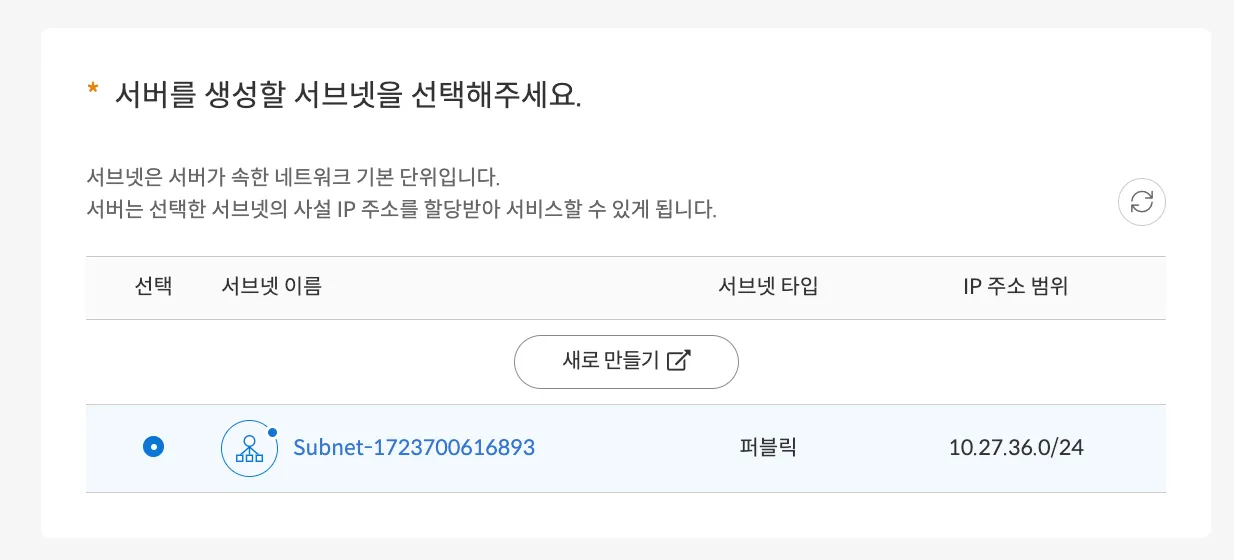Click the heading 서버를 생성할 서브넷을 선택해주세요
The height and width of the screenshot is (560, 1234).
pos(348,95)
